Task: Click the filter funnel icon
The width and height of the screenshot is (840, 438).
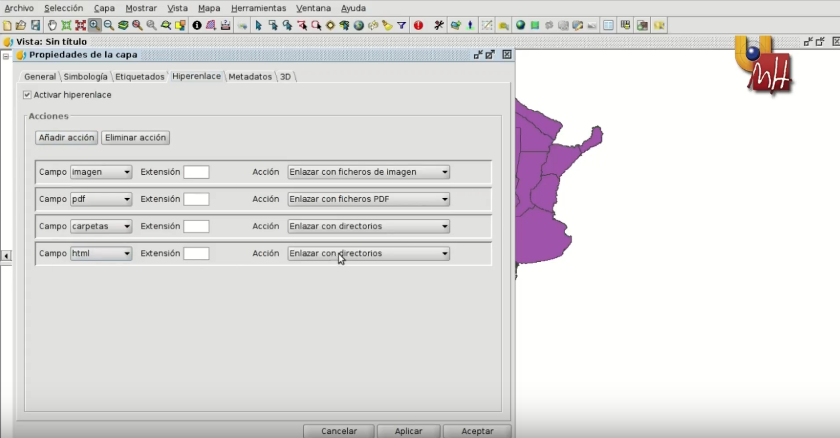Action: 401,25
